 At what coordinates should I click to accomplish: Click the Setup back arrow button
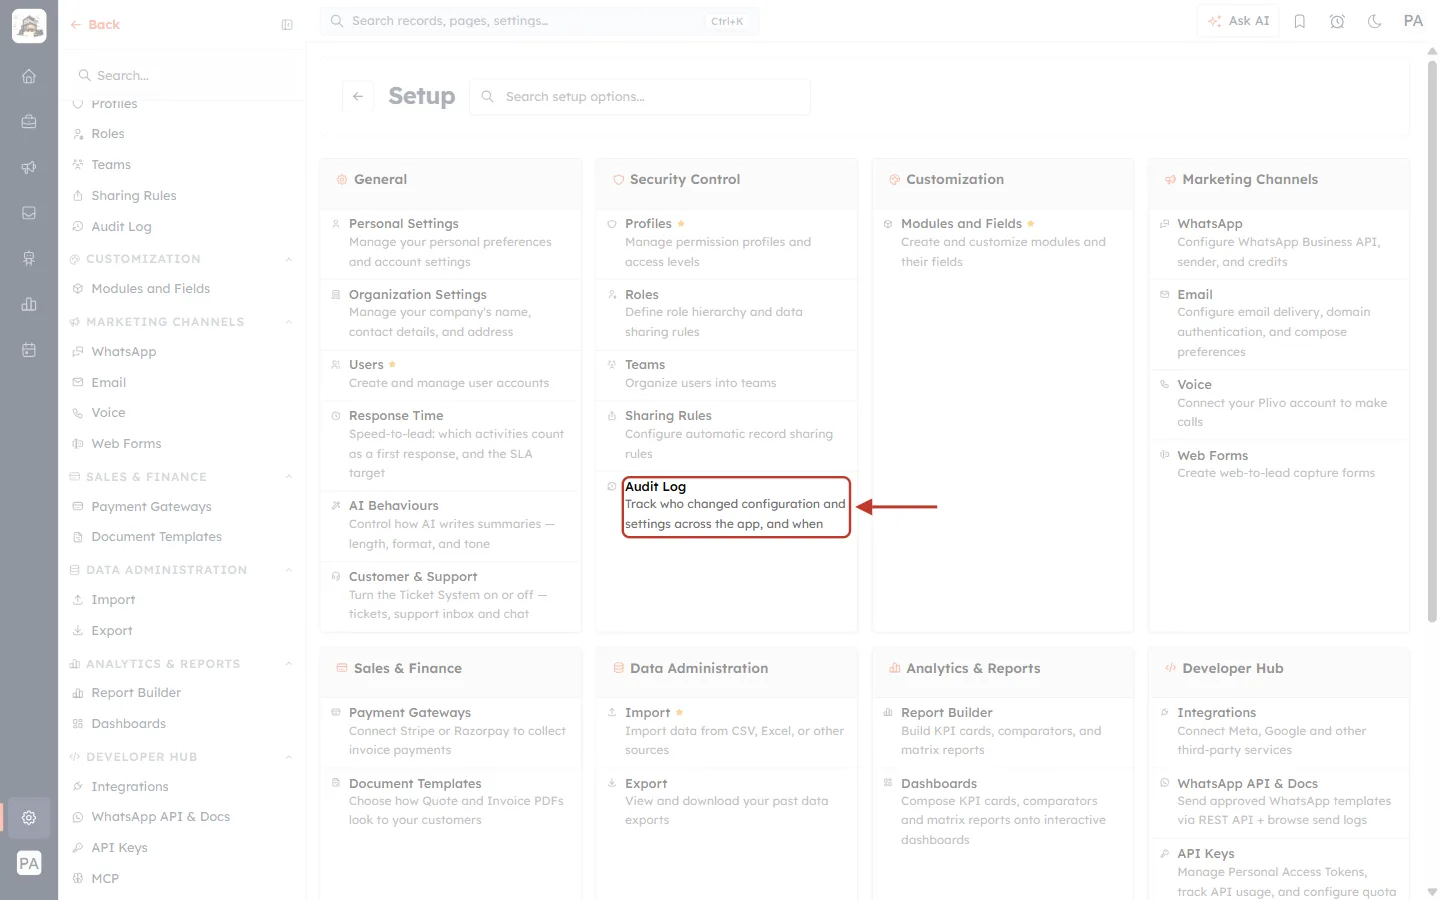pyautogui.click(x=358, y=96)
